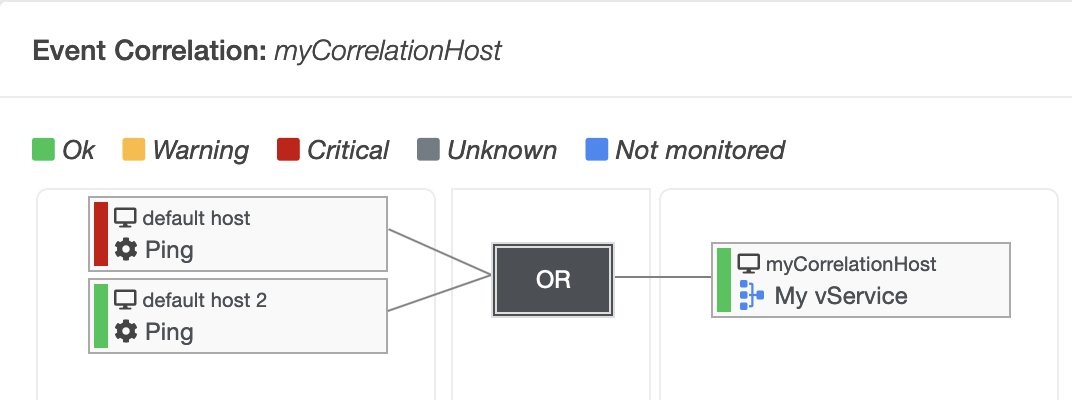This screenshot has width=1072, height=400.
Task: Select the OR operator node
Action: (553, 280)
